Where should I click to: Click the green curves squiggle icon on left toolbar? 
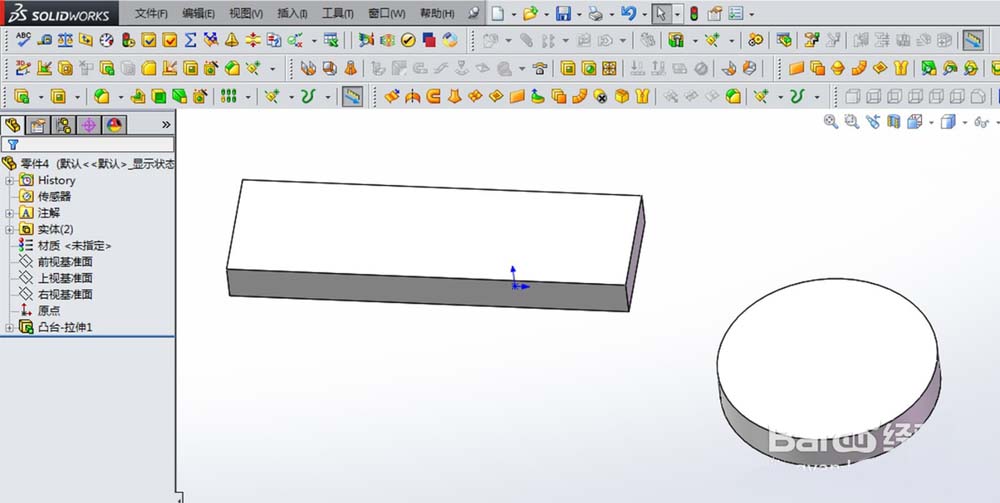[x=309, y=96]
